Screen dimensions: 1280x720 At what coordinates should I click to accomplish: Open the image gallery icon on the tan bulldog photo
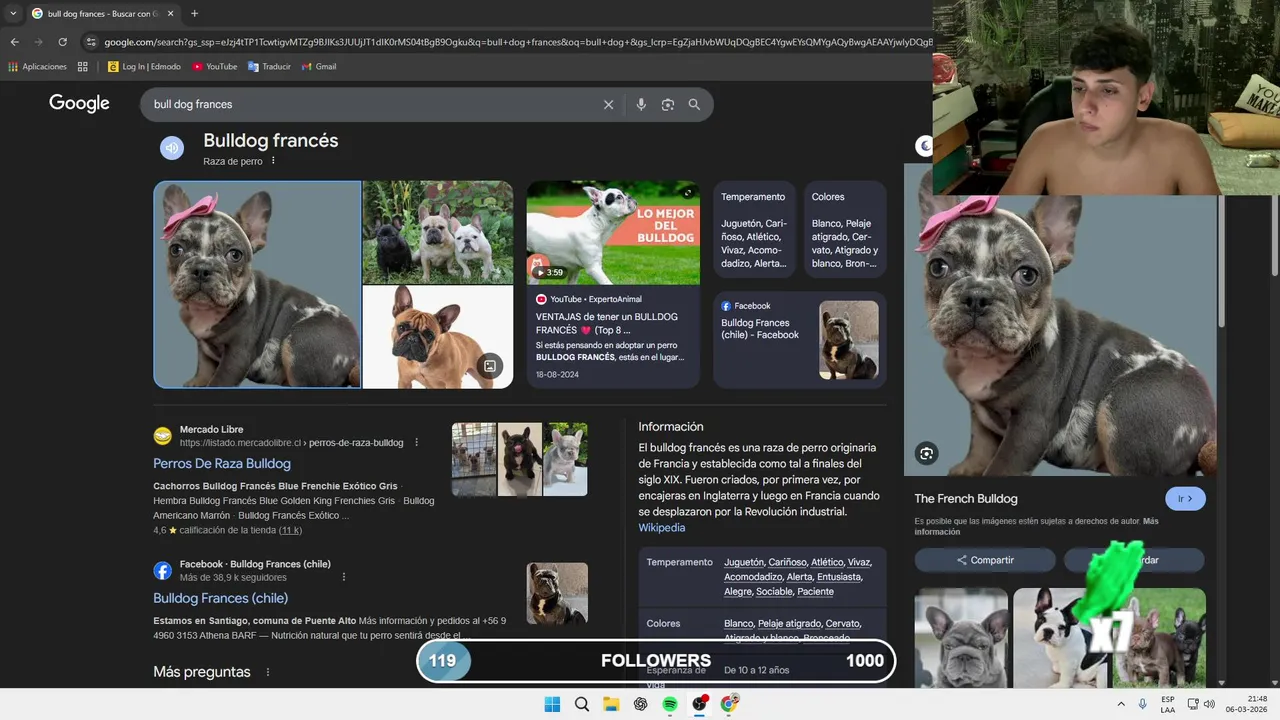pyautogui.click(x=490, y=366)
